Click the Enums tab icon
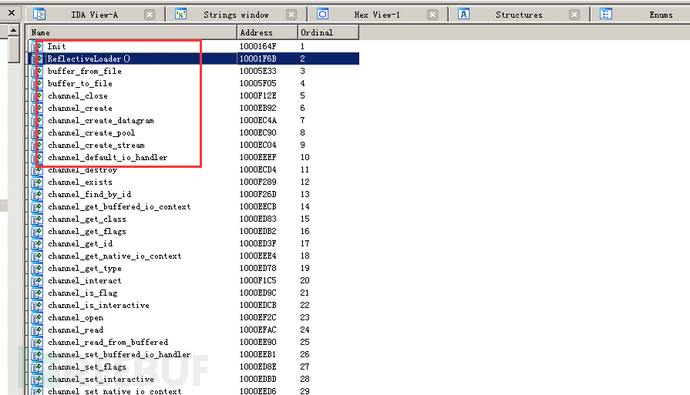690x395 pixels. (x=606, y=14)
